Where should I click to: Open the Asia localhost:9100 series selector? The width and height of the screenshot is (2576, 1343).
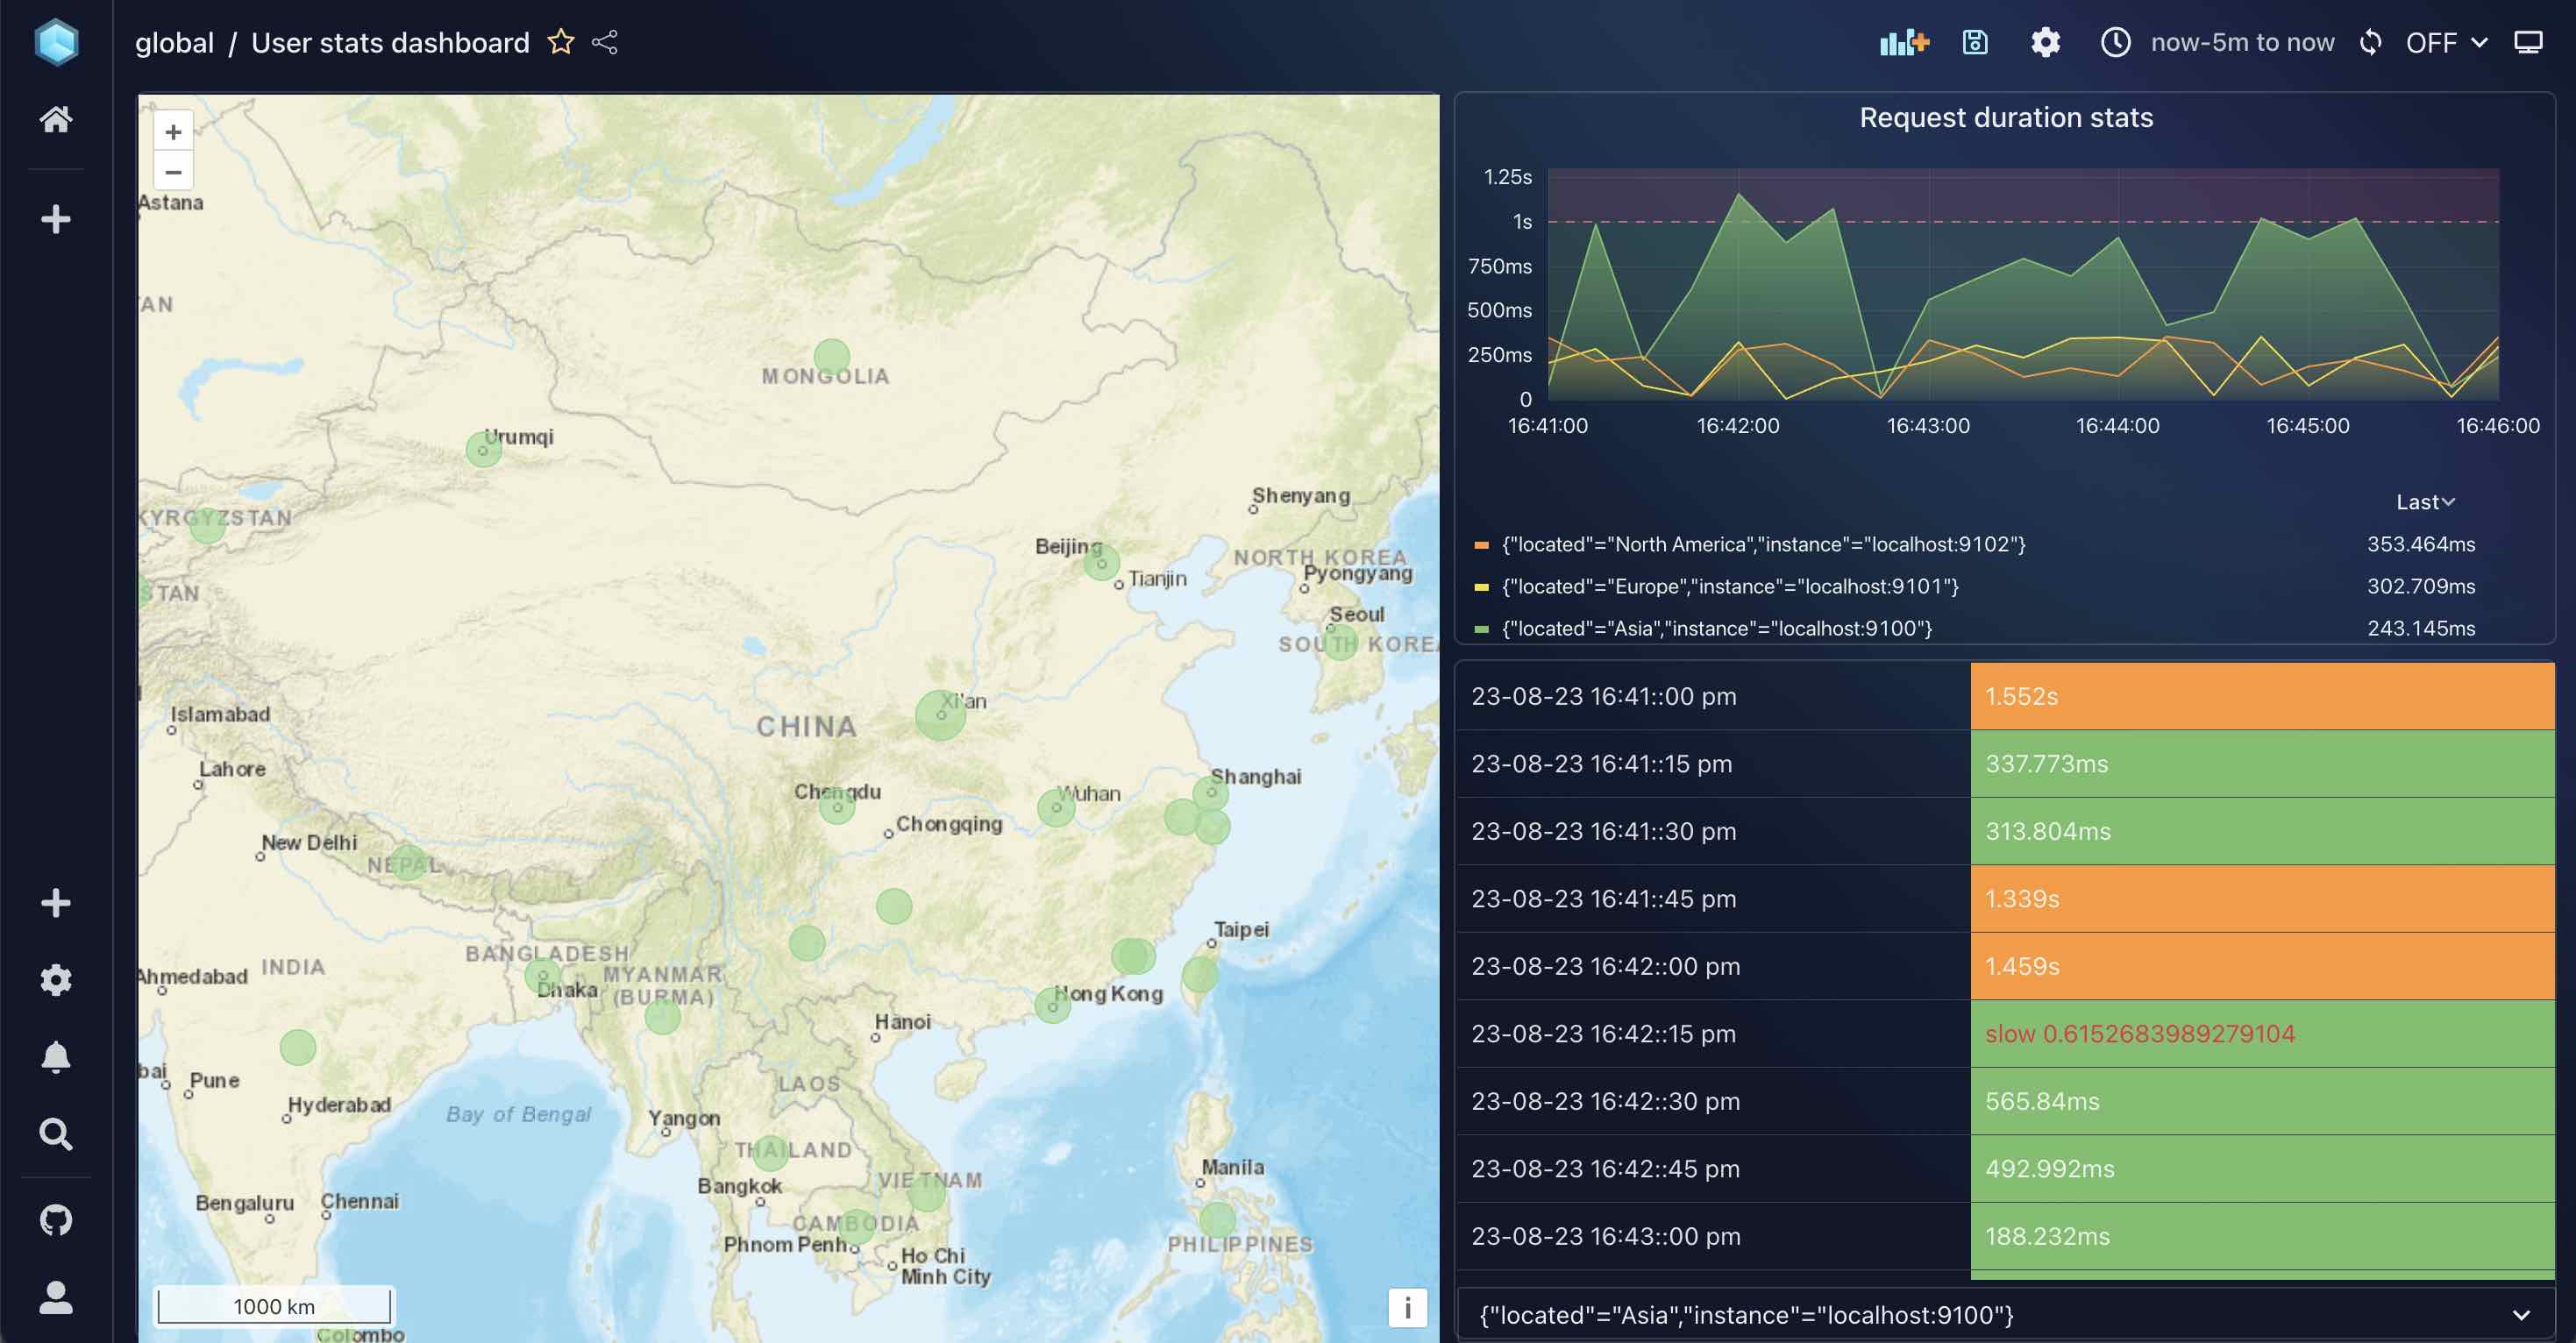click(x=2005, y=1315)
